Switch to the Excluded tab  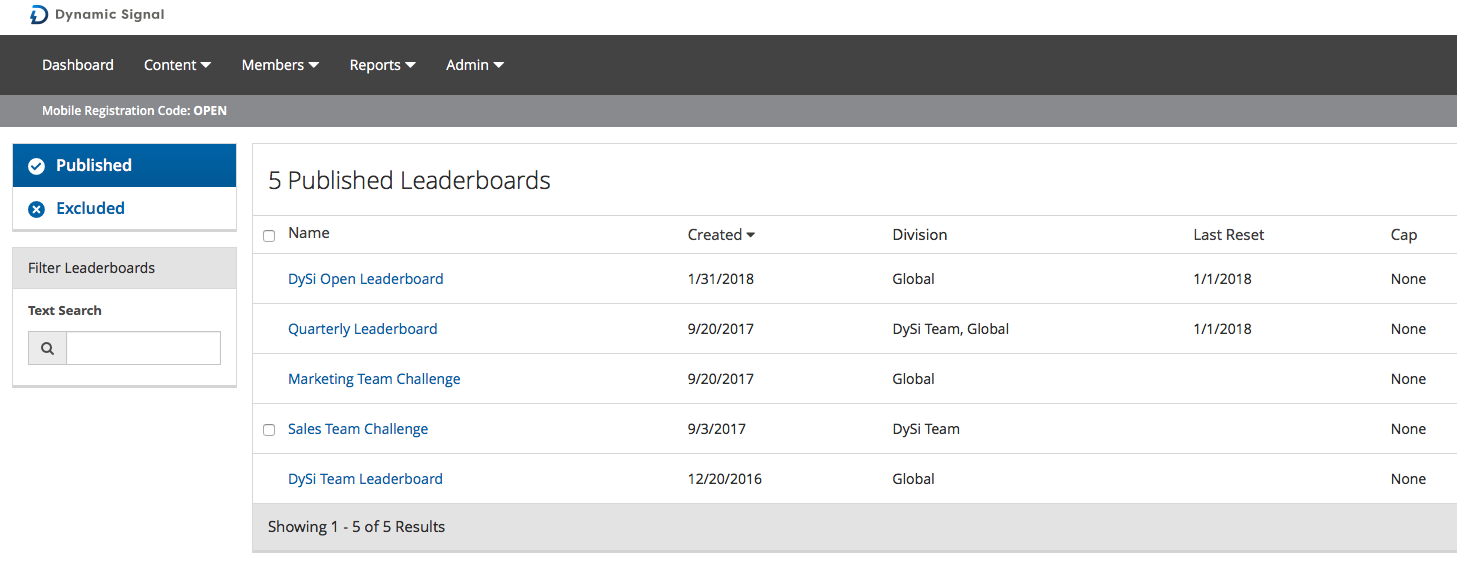point(124,208)
